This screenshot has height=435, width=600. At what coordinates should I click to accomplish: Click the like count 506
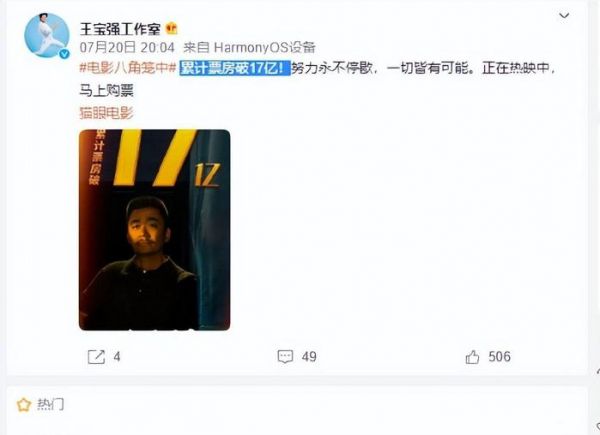499,357
